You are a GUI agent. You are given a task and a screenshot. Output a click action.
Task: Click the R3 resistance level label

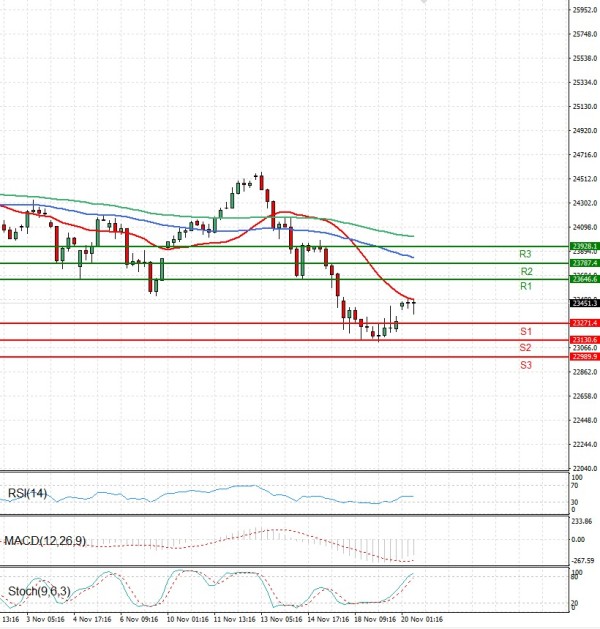click(x=525, y=254)
